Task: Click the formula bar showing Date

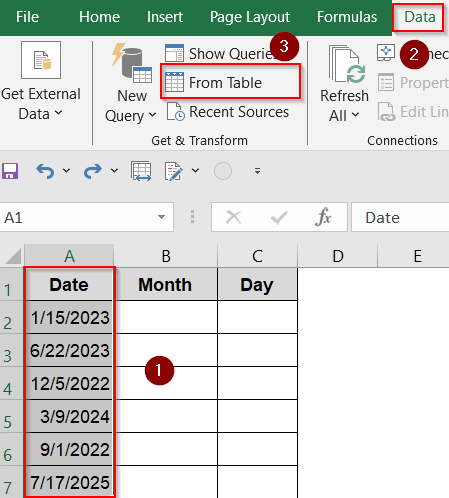Action: 400,217
